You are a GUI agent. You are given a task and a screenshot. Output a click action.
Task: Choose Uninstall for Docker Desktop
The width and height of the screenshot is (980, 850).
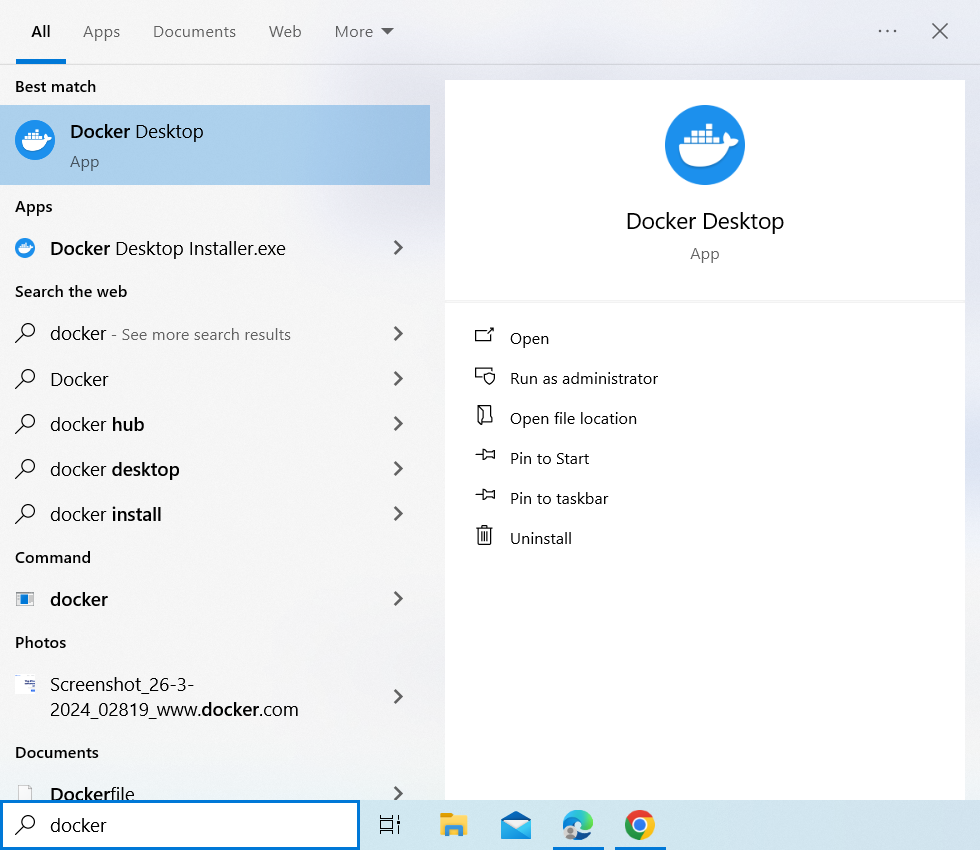click(541, 538)
